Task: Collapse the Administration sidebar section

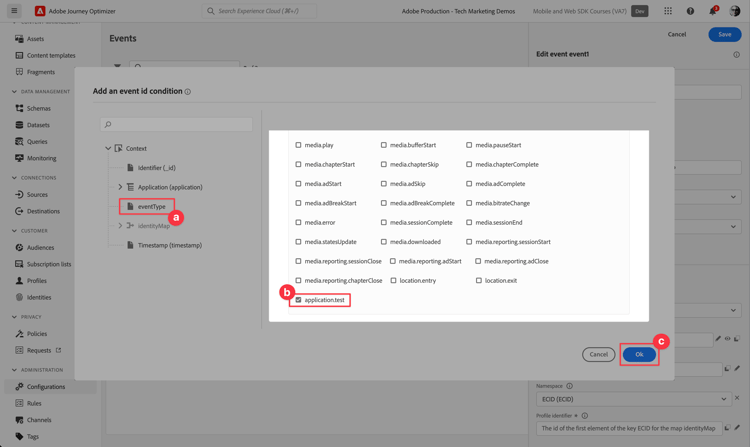Action: click(x=14, y=370)
